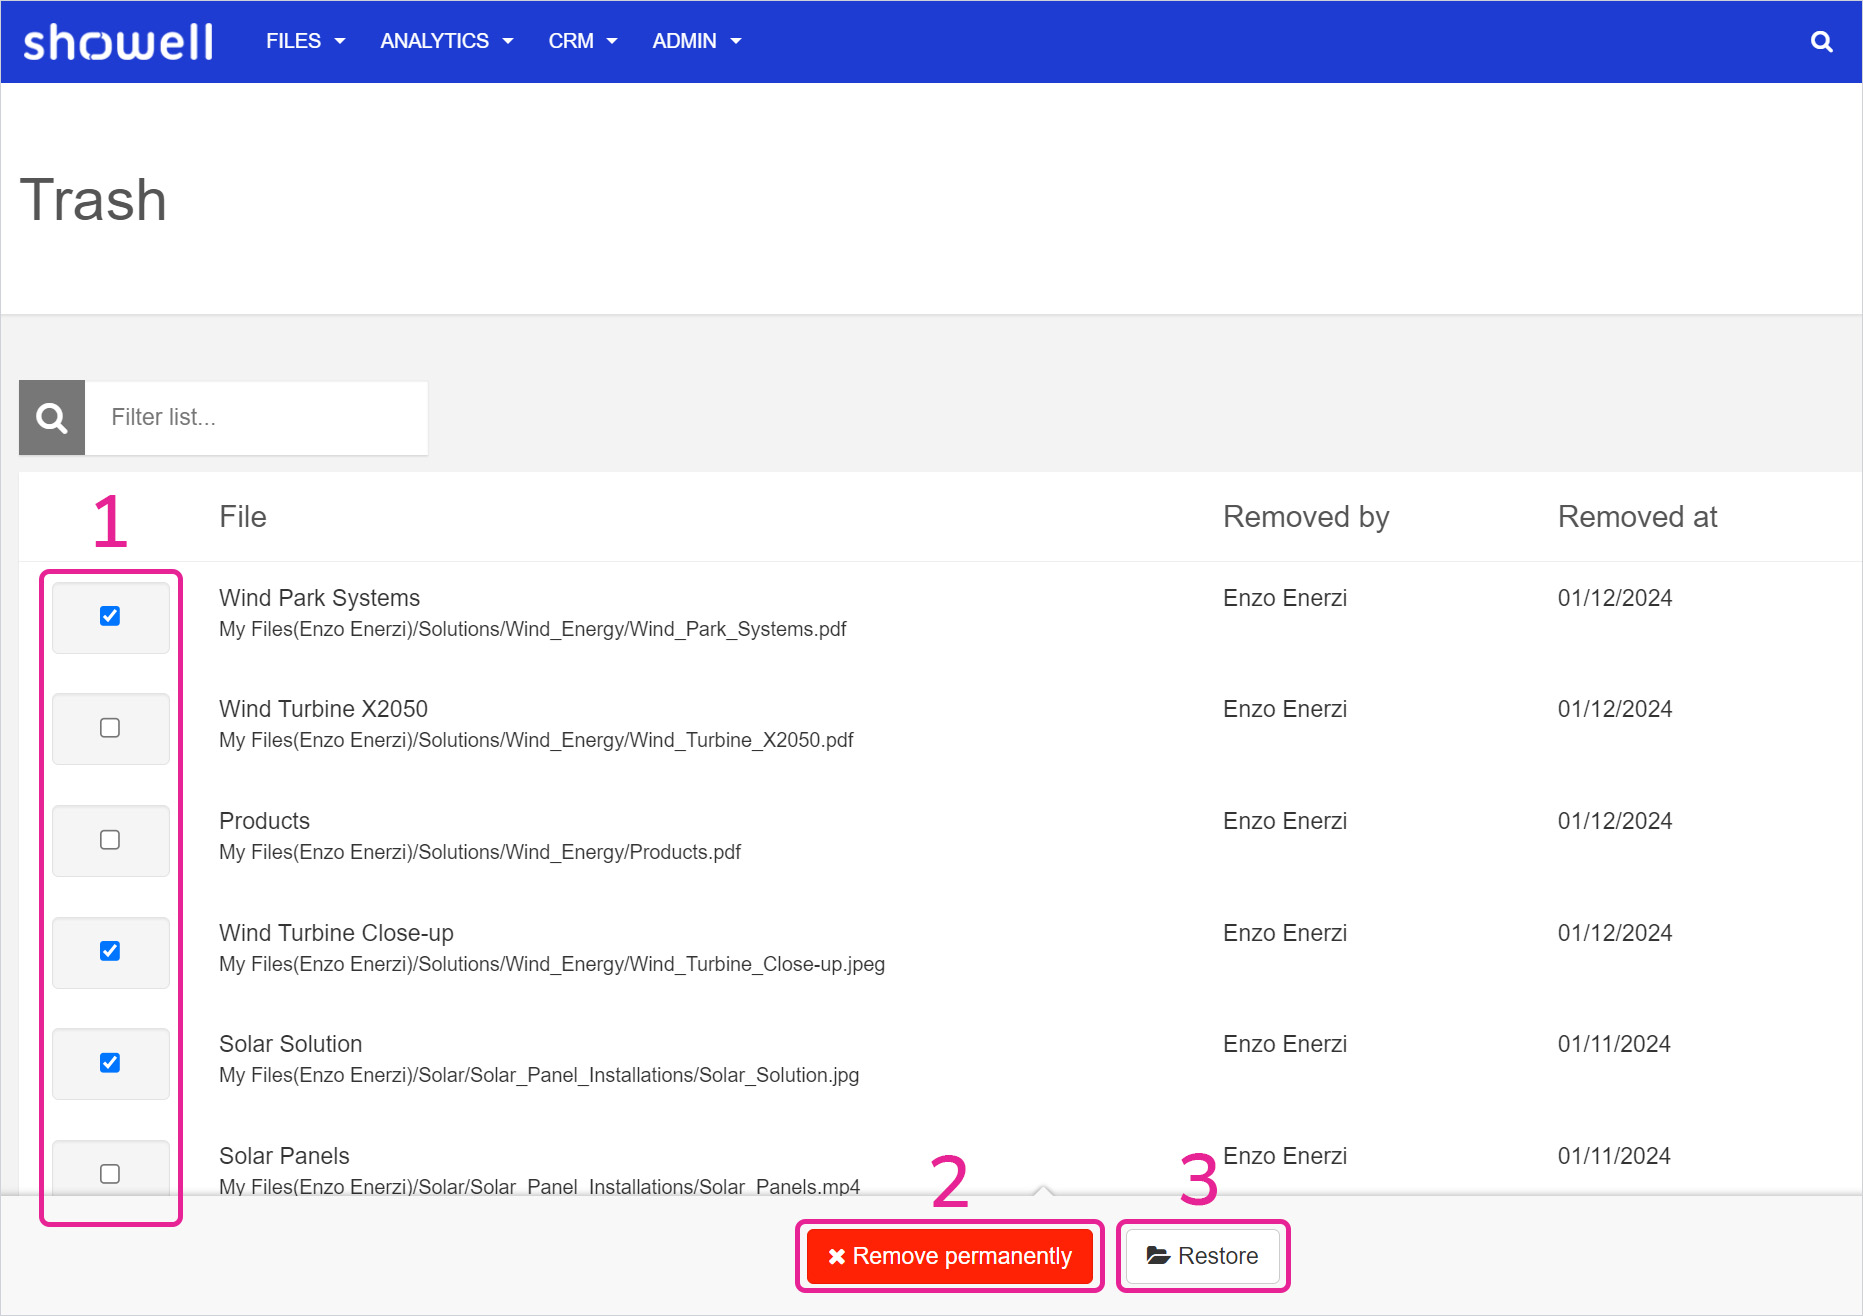The image size is (1863, 1316).
Task: Uncheck the Wind Park Systems checkbox
Action: pyautogui.click(x=110, y=616)
